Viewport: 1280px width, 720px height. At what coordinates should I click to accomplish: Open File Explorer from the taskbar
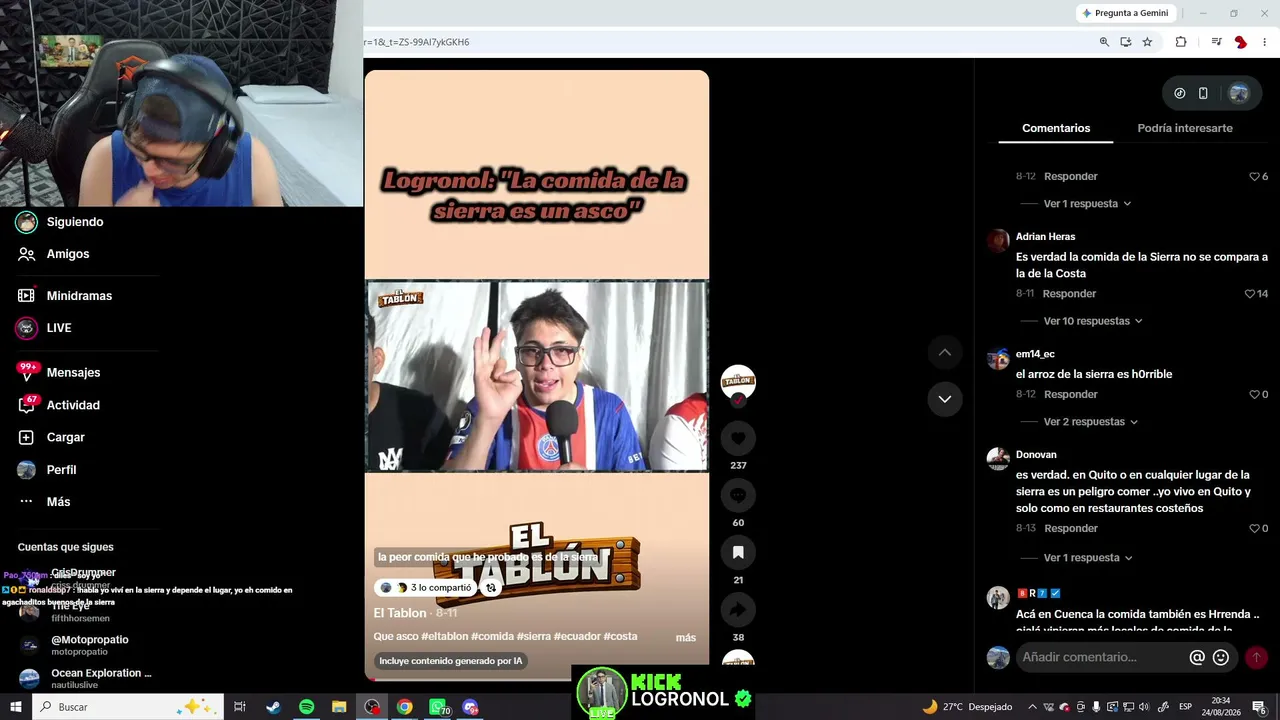(x=339, y=707)
